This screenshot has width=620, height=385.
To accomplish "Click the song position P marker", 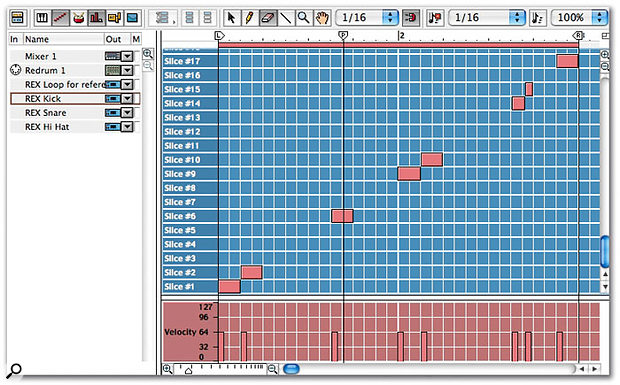I will click(343, 36).
